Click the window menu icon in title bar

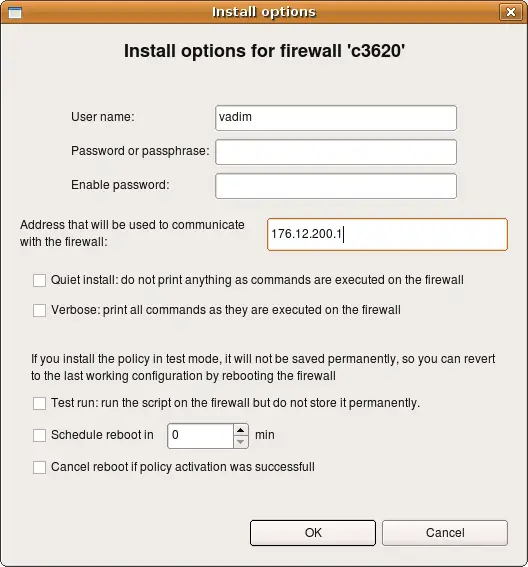click(15, 13)
